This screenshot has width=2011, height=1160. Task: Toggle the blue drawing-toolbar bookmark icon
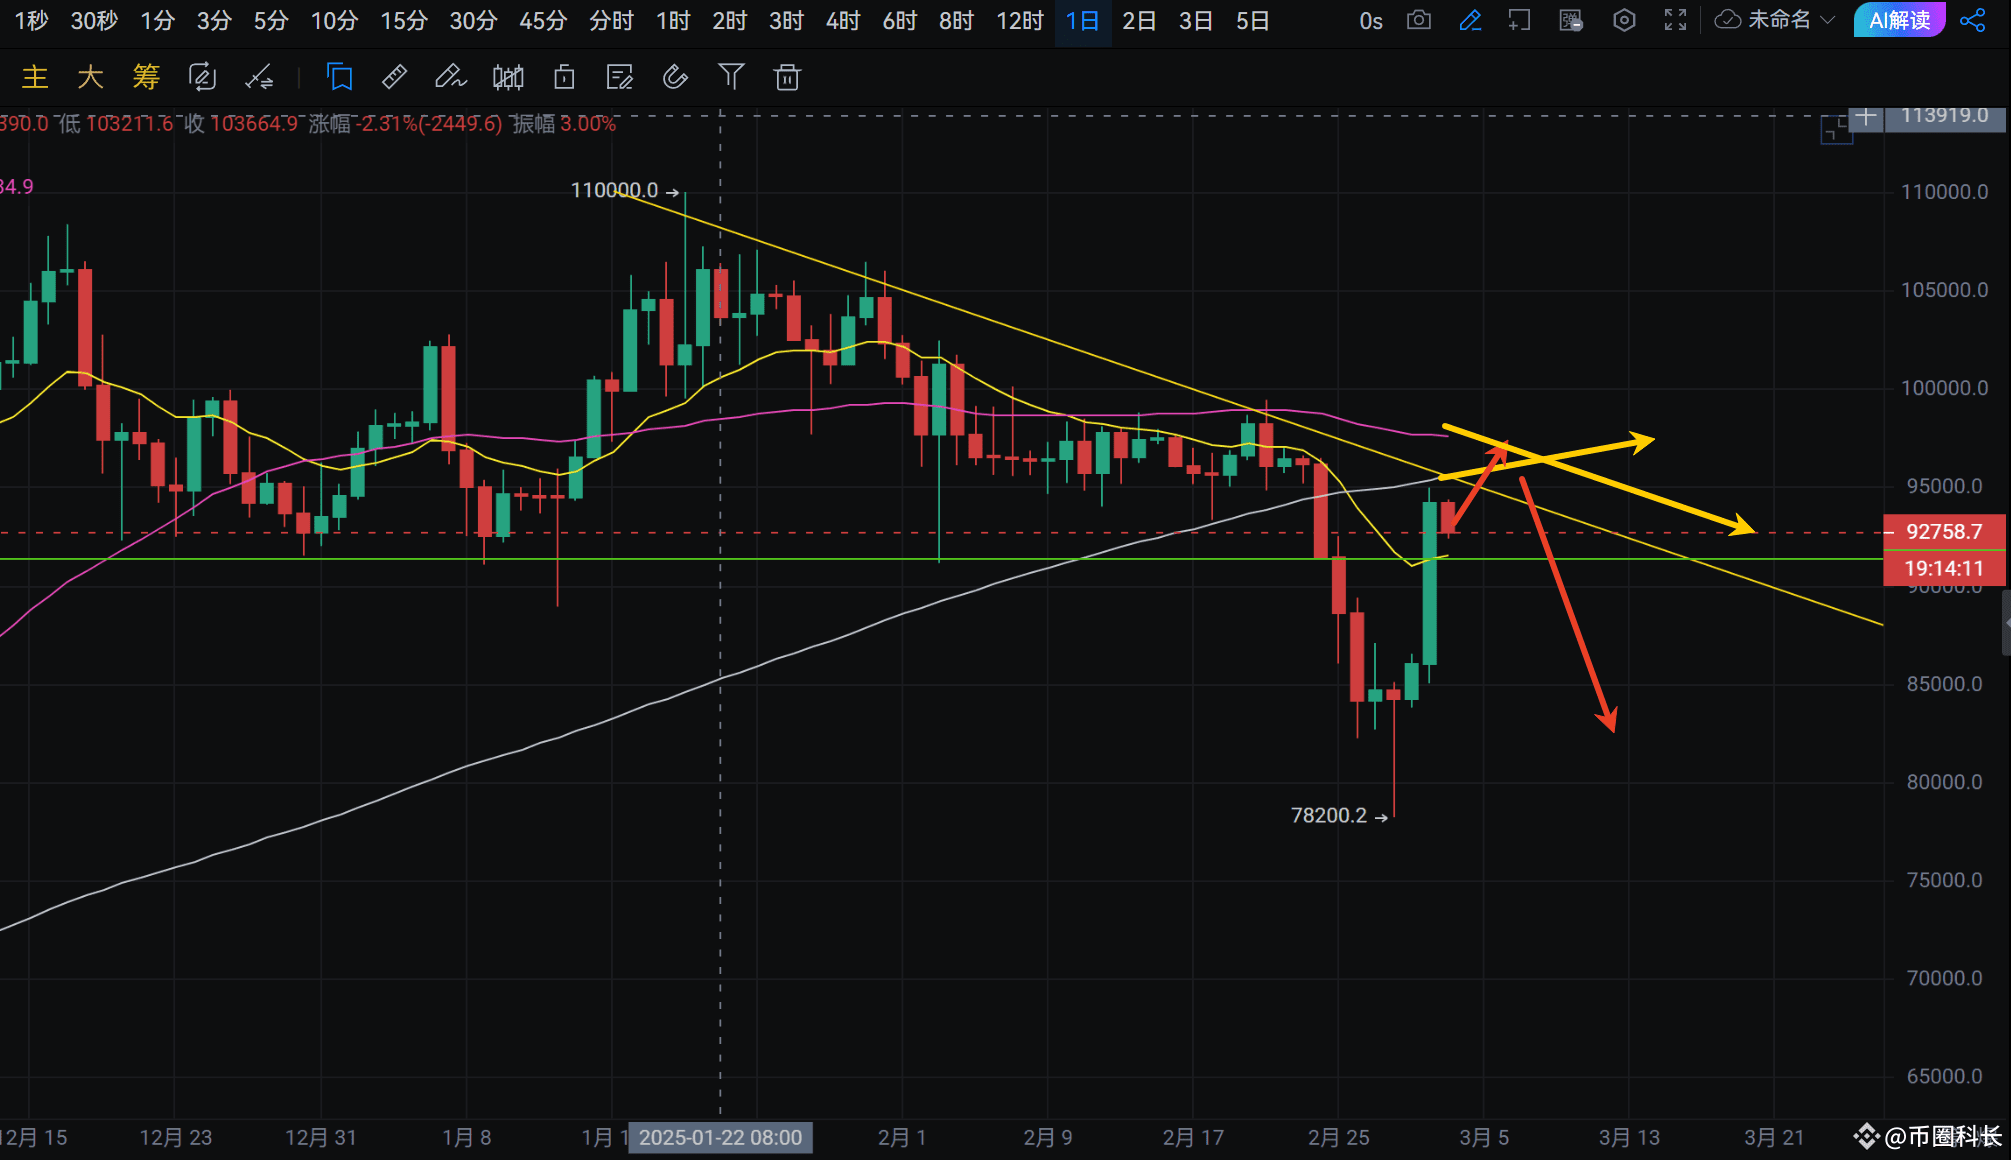(339, 77)
